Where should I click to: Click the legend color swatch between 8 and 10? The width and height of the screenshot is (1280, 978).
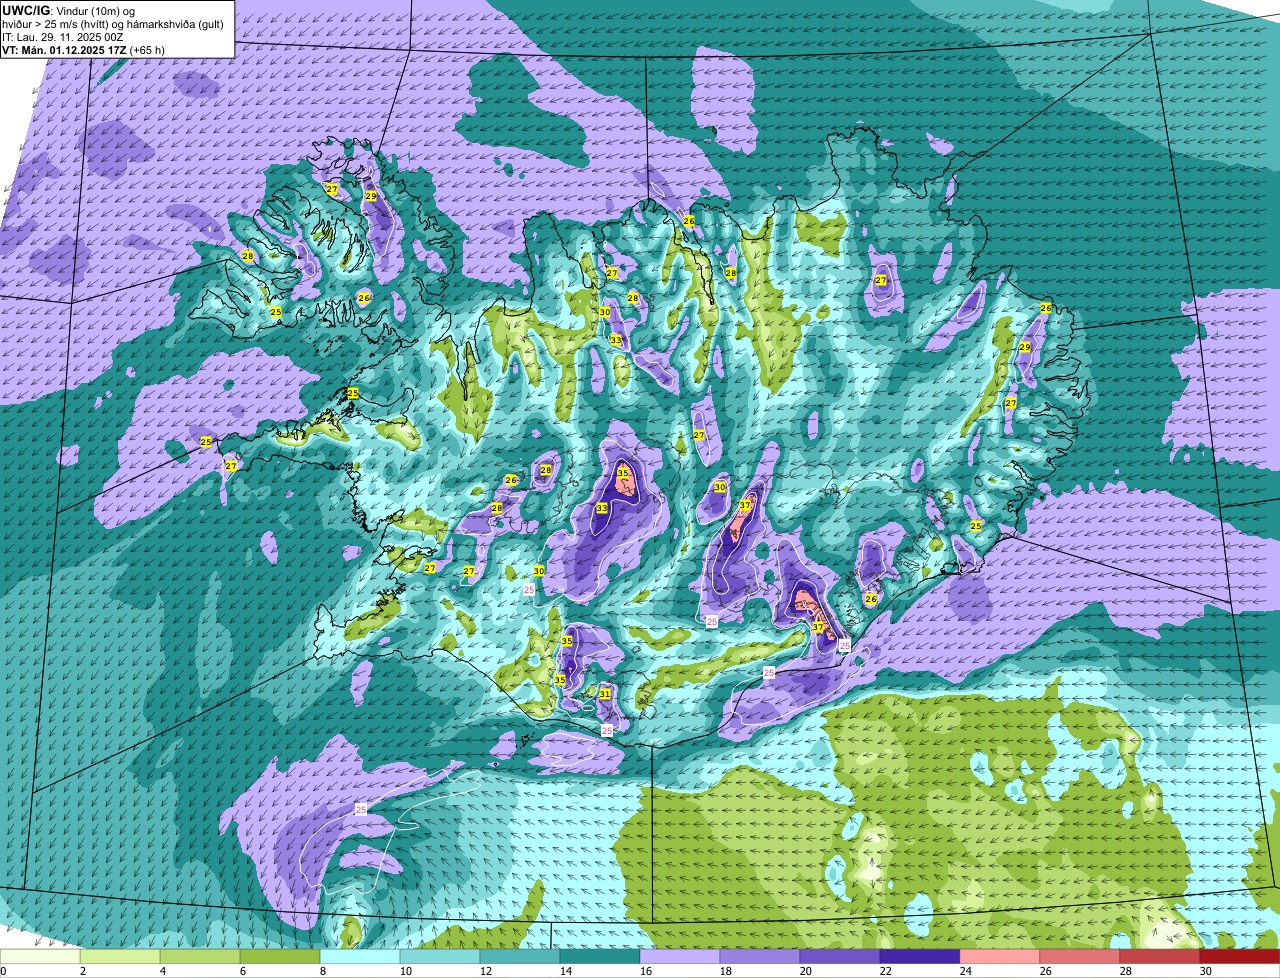pyautogui.click(x=360, y=957)
